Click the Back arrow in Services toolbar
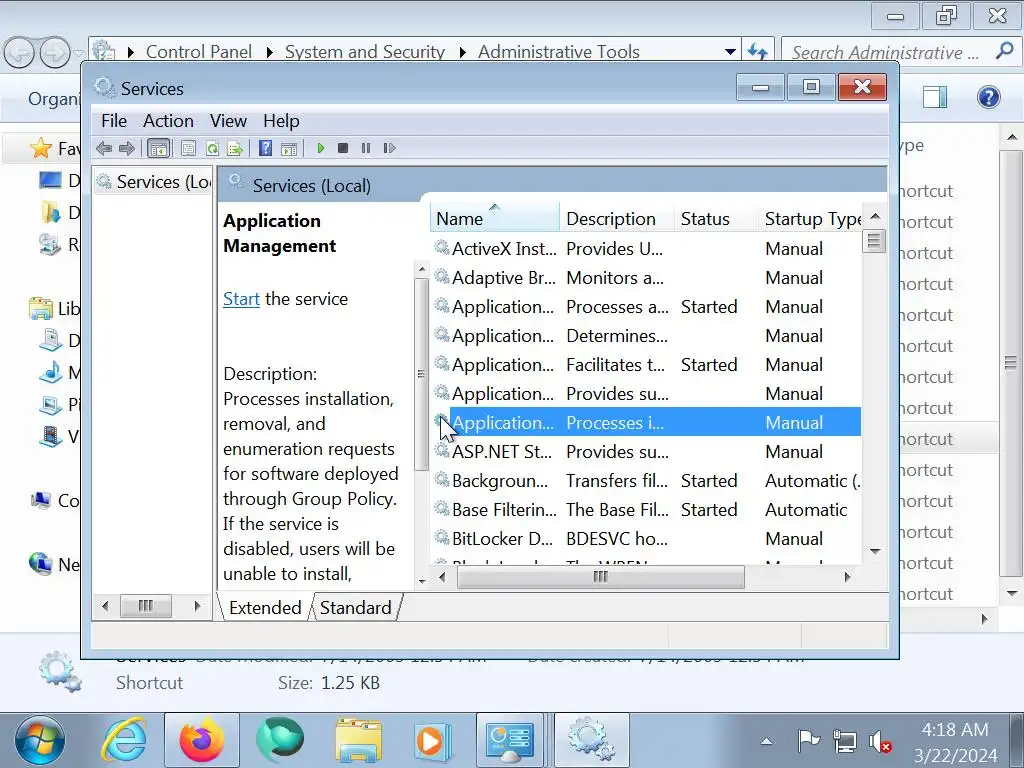The image size is (1024, 768). pos(104,148)
